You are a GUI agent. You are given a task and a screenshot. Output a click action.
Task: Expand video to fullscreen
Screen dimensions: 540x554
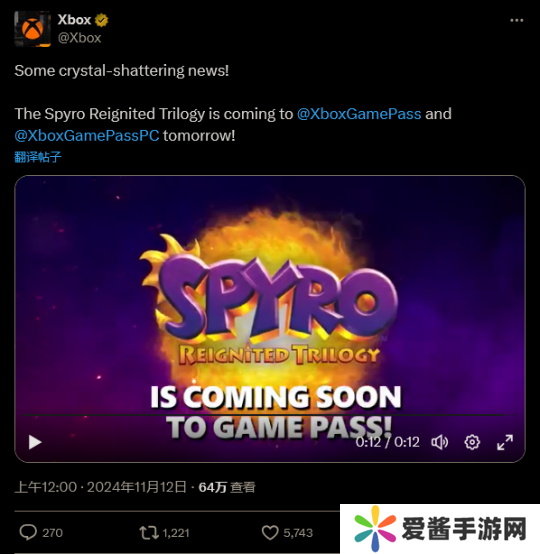[x=505, y=442]
